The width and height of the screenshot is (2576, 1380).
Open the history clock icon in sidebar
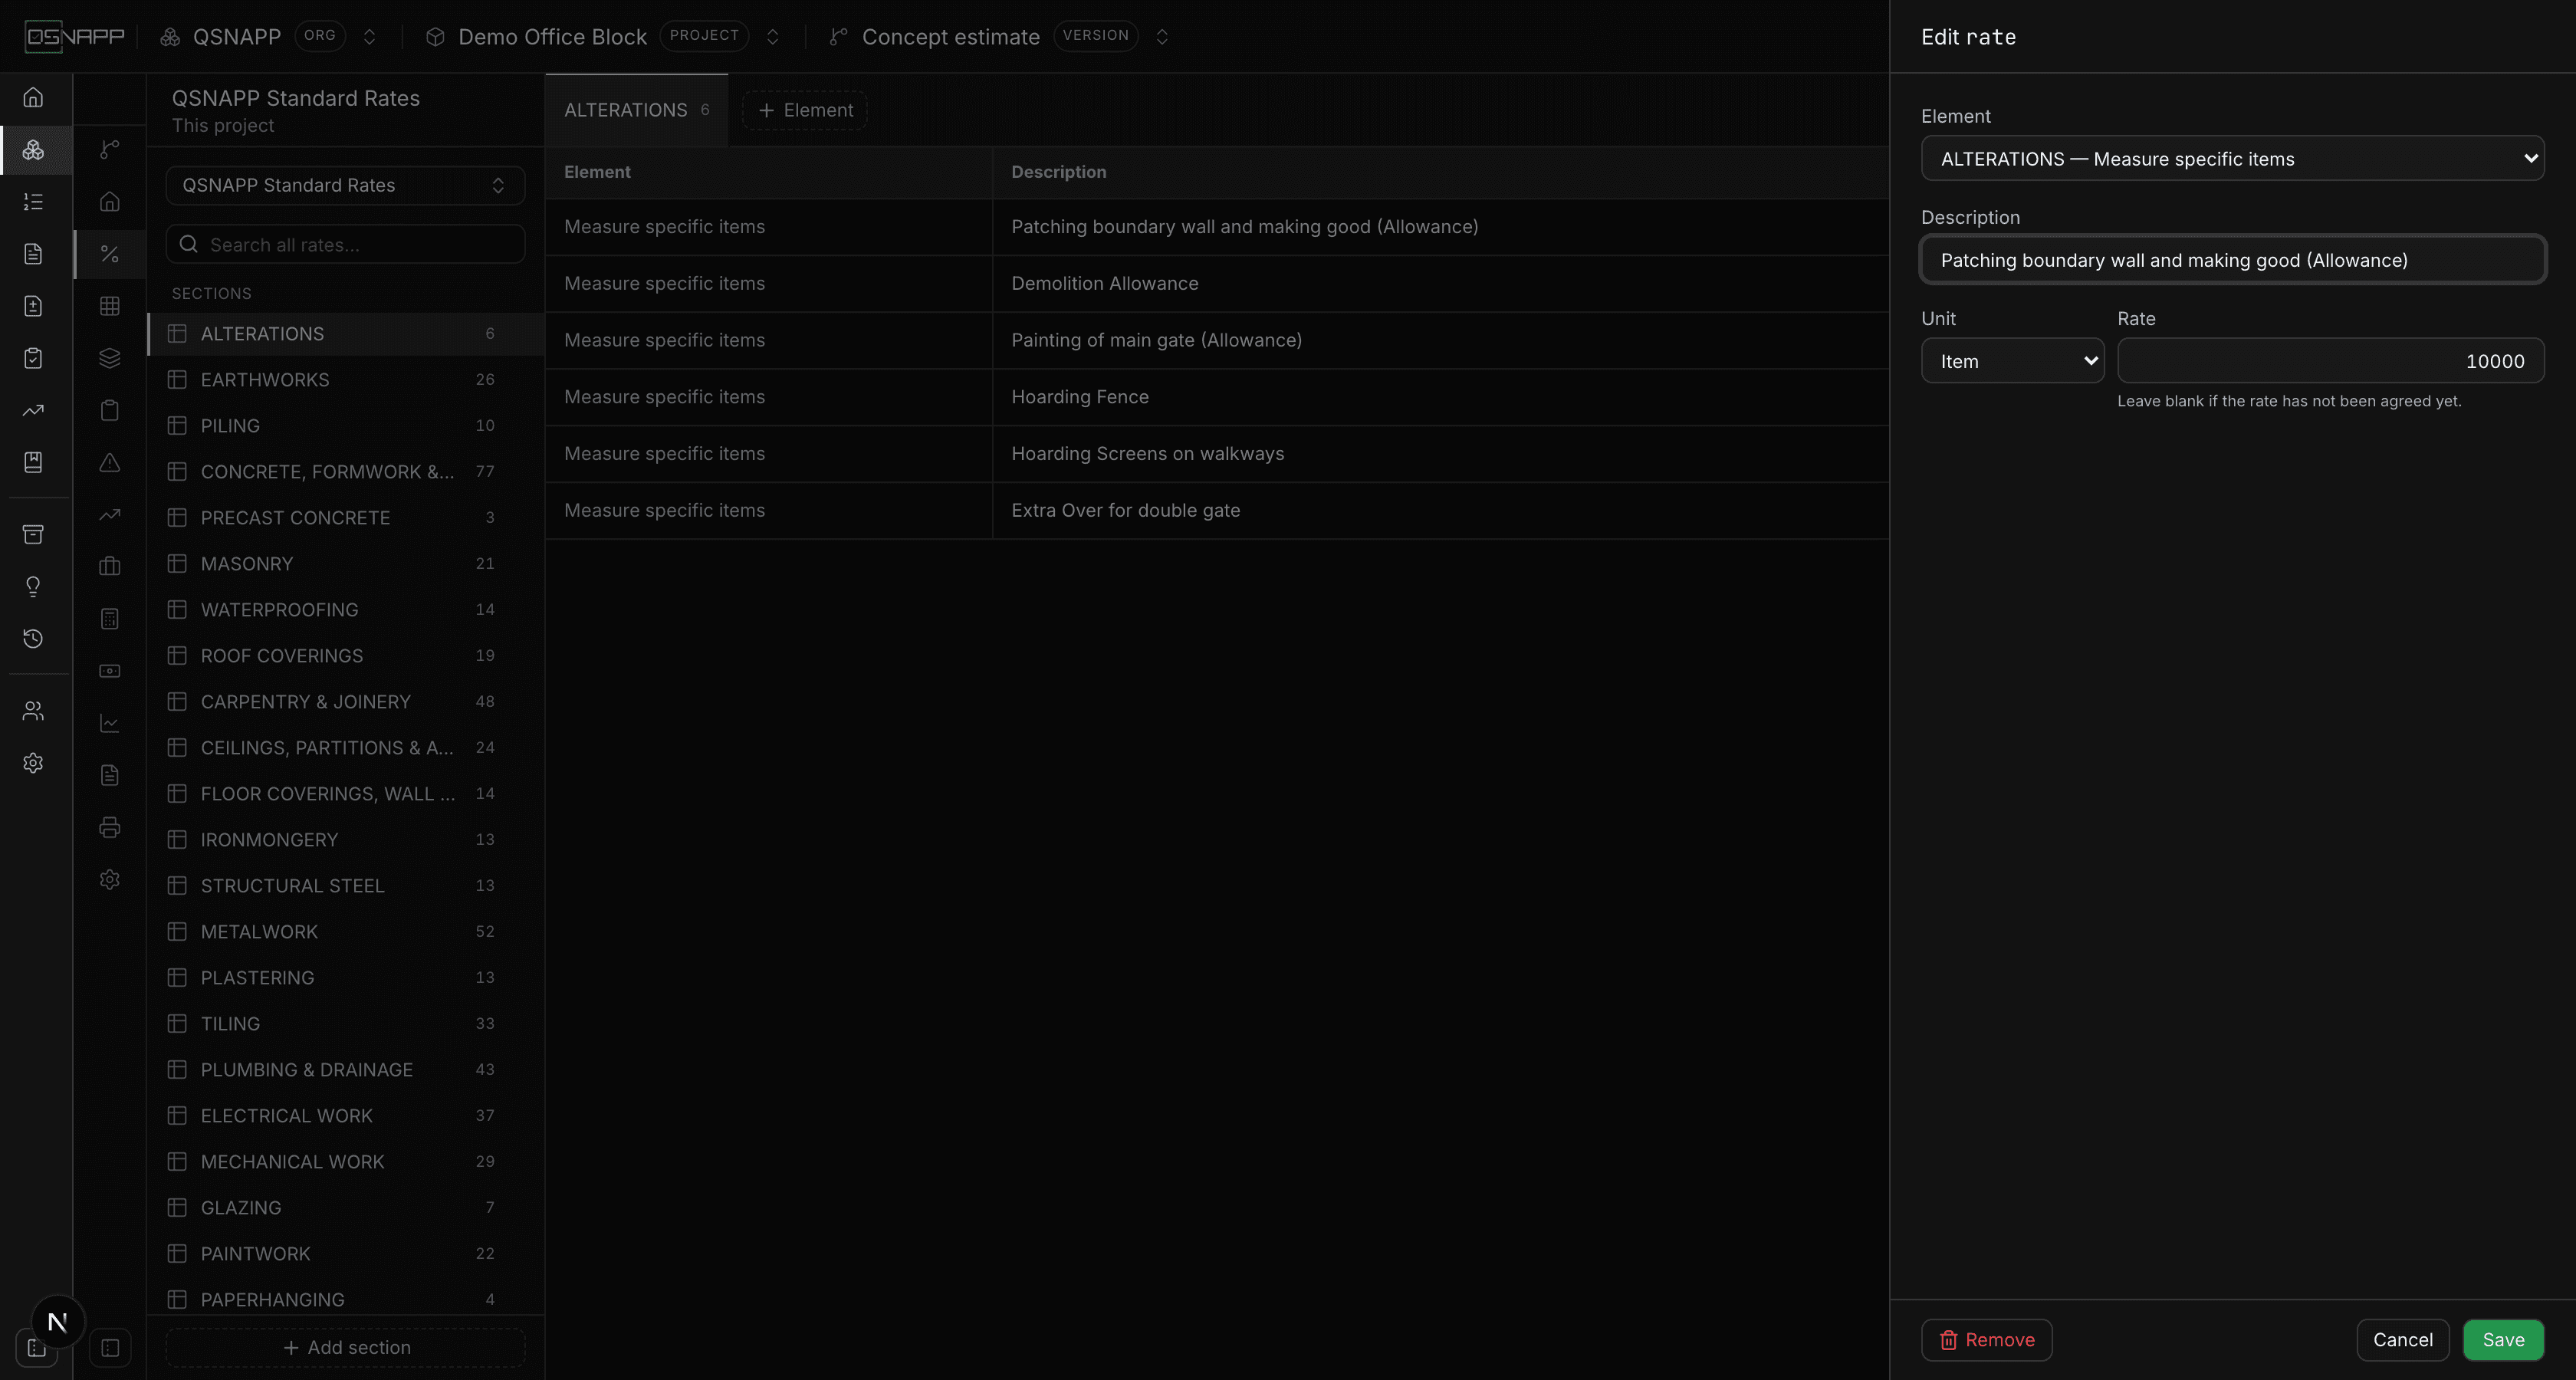(x=33, y=638)
